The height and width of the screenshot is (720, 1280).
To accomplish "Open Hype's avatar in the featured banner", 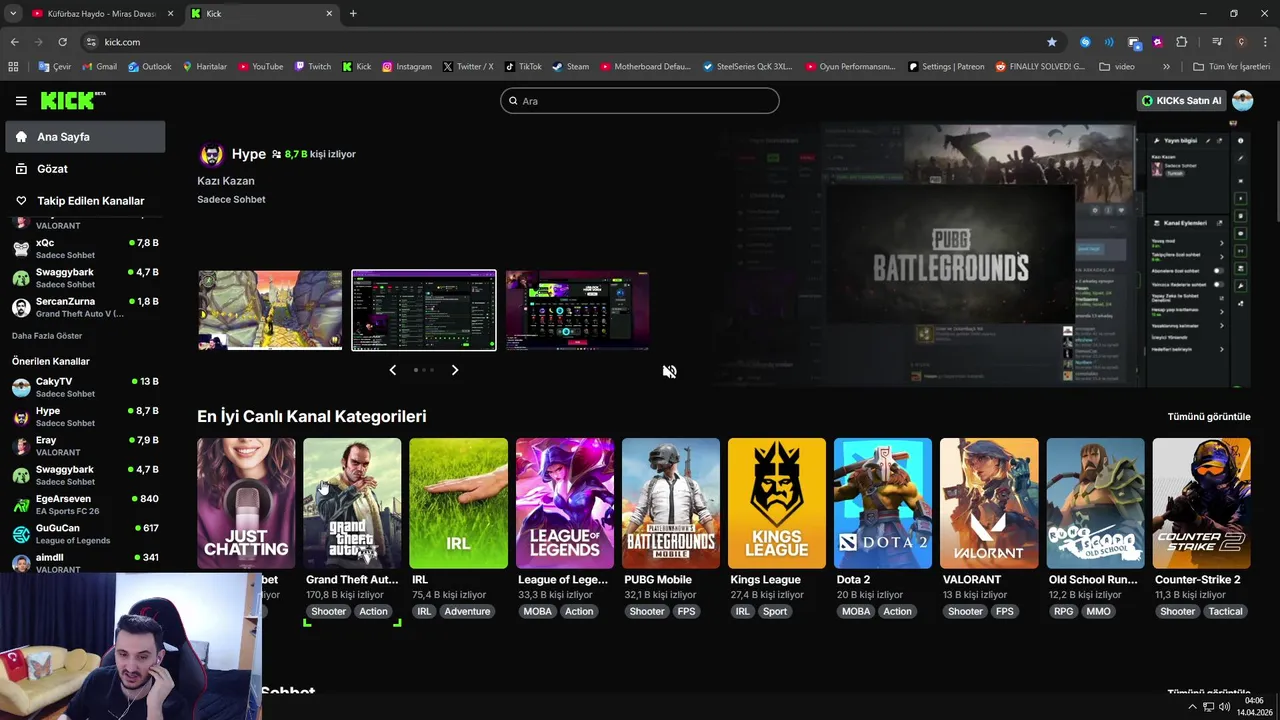I will point(211,154).
